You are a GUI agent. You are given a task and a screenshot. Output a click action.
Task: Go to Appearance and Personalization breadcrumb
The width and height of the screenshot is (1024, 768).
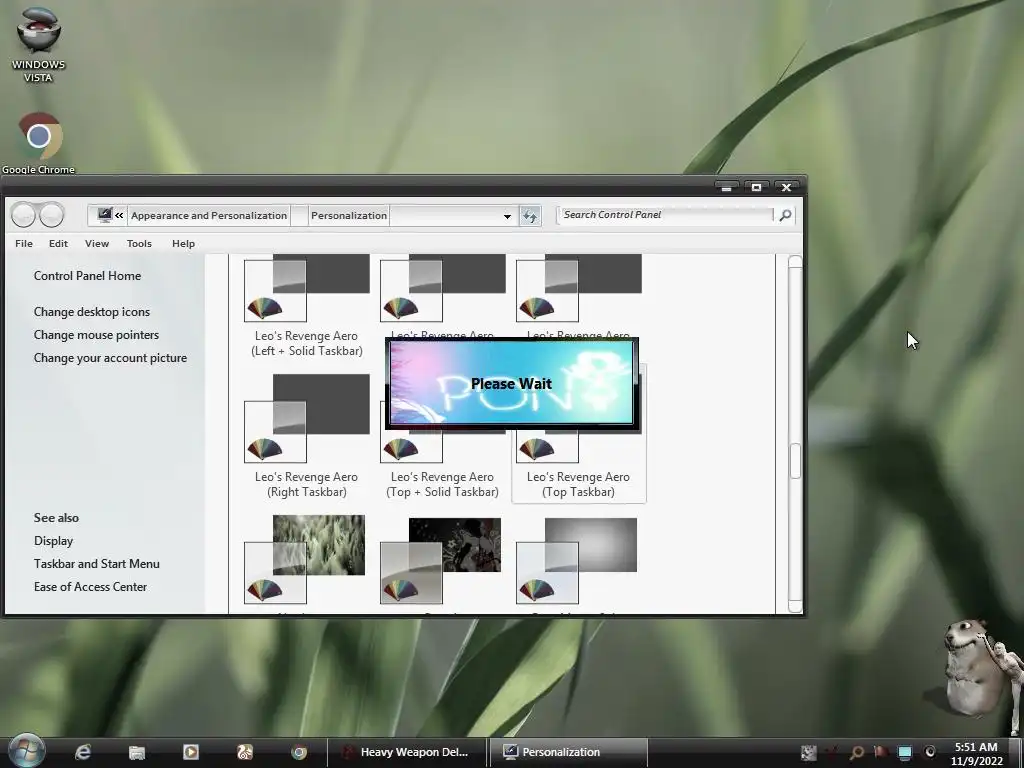click(x=209, y=216)
